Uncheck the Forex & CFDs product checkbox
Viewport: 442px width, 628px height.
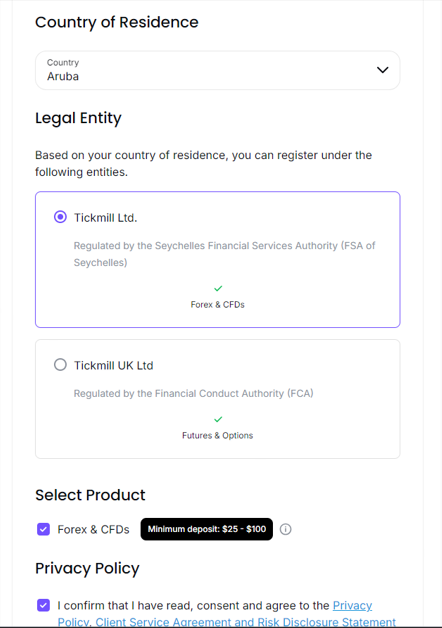tap(44, 529)
